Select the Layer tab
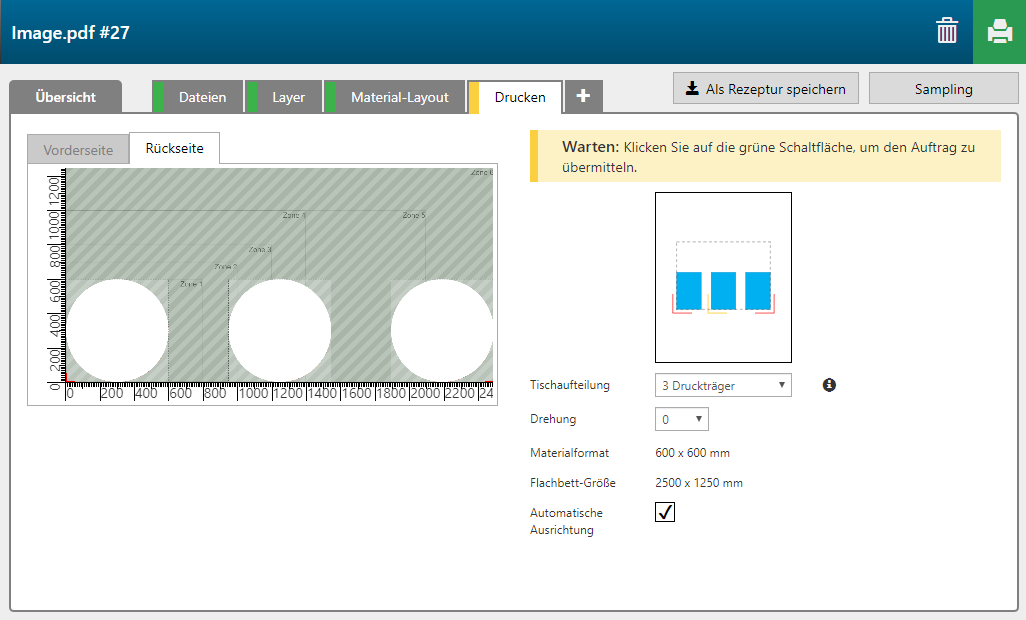Screen dimensions: 1026x620 (x=288, y=97)
